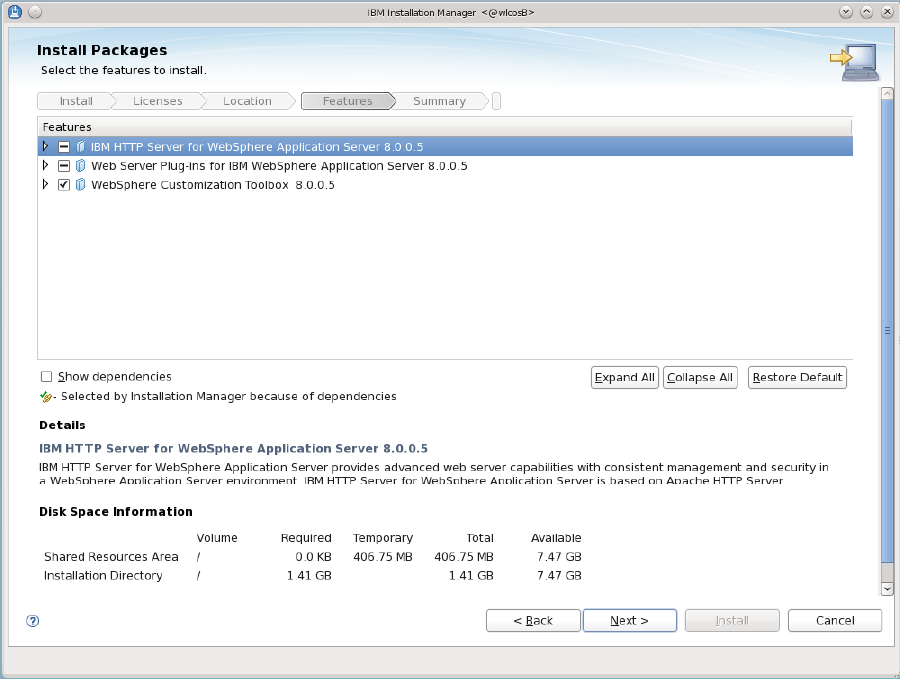This screenshot has width=900, height=679.
Task: Click the Shared Resources Area label
Action: tap(111, 557)
